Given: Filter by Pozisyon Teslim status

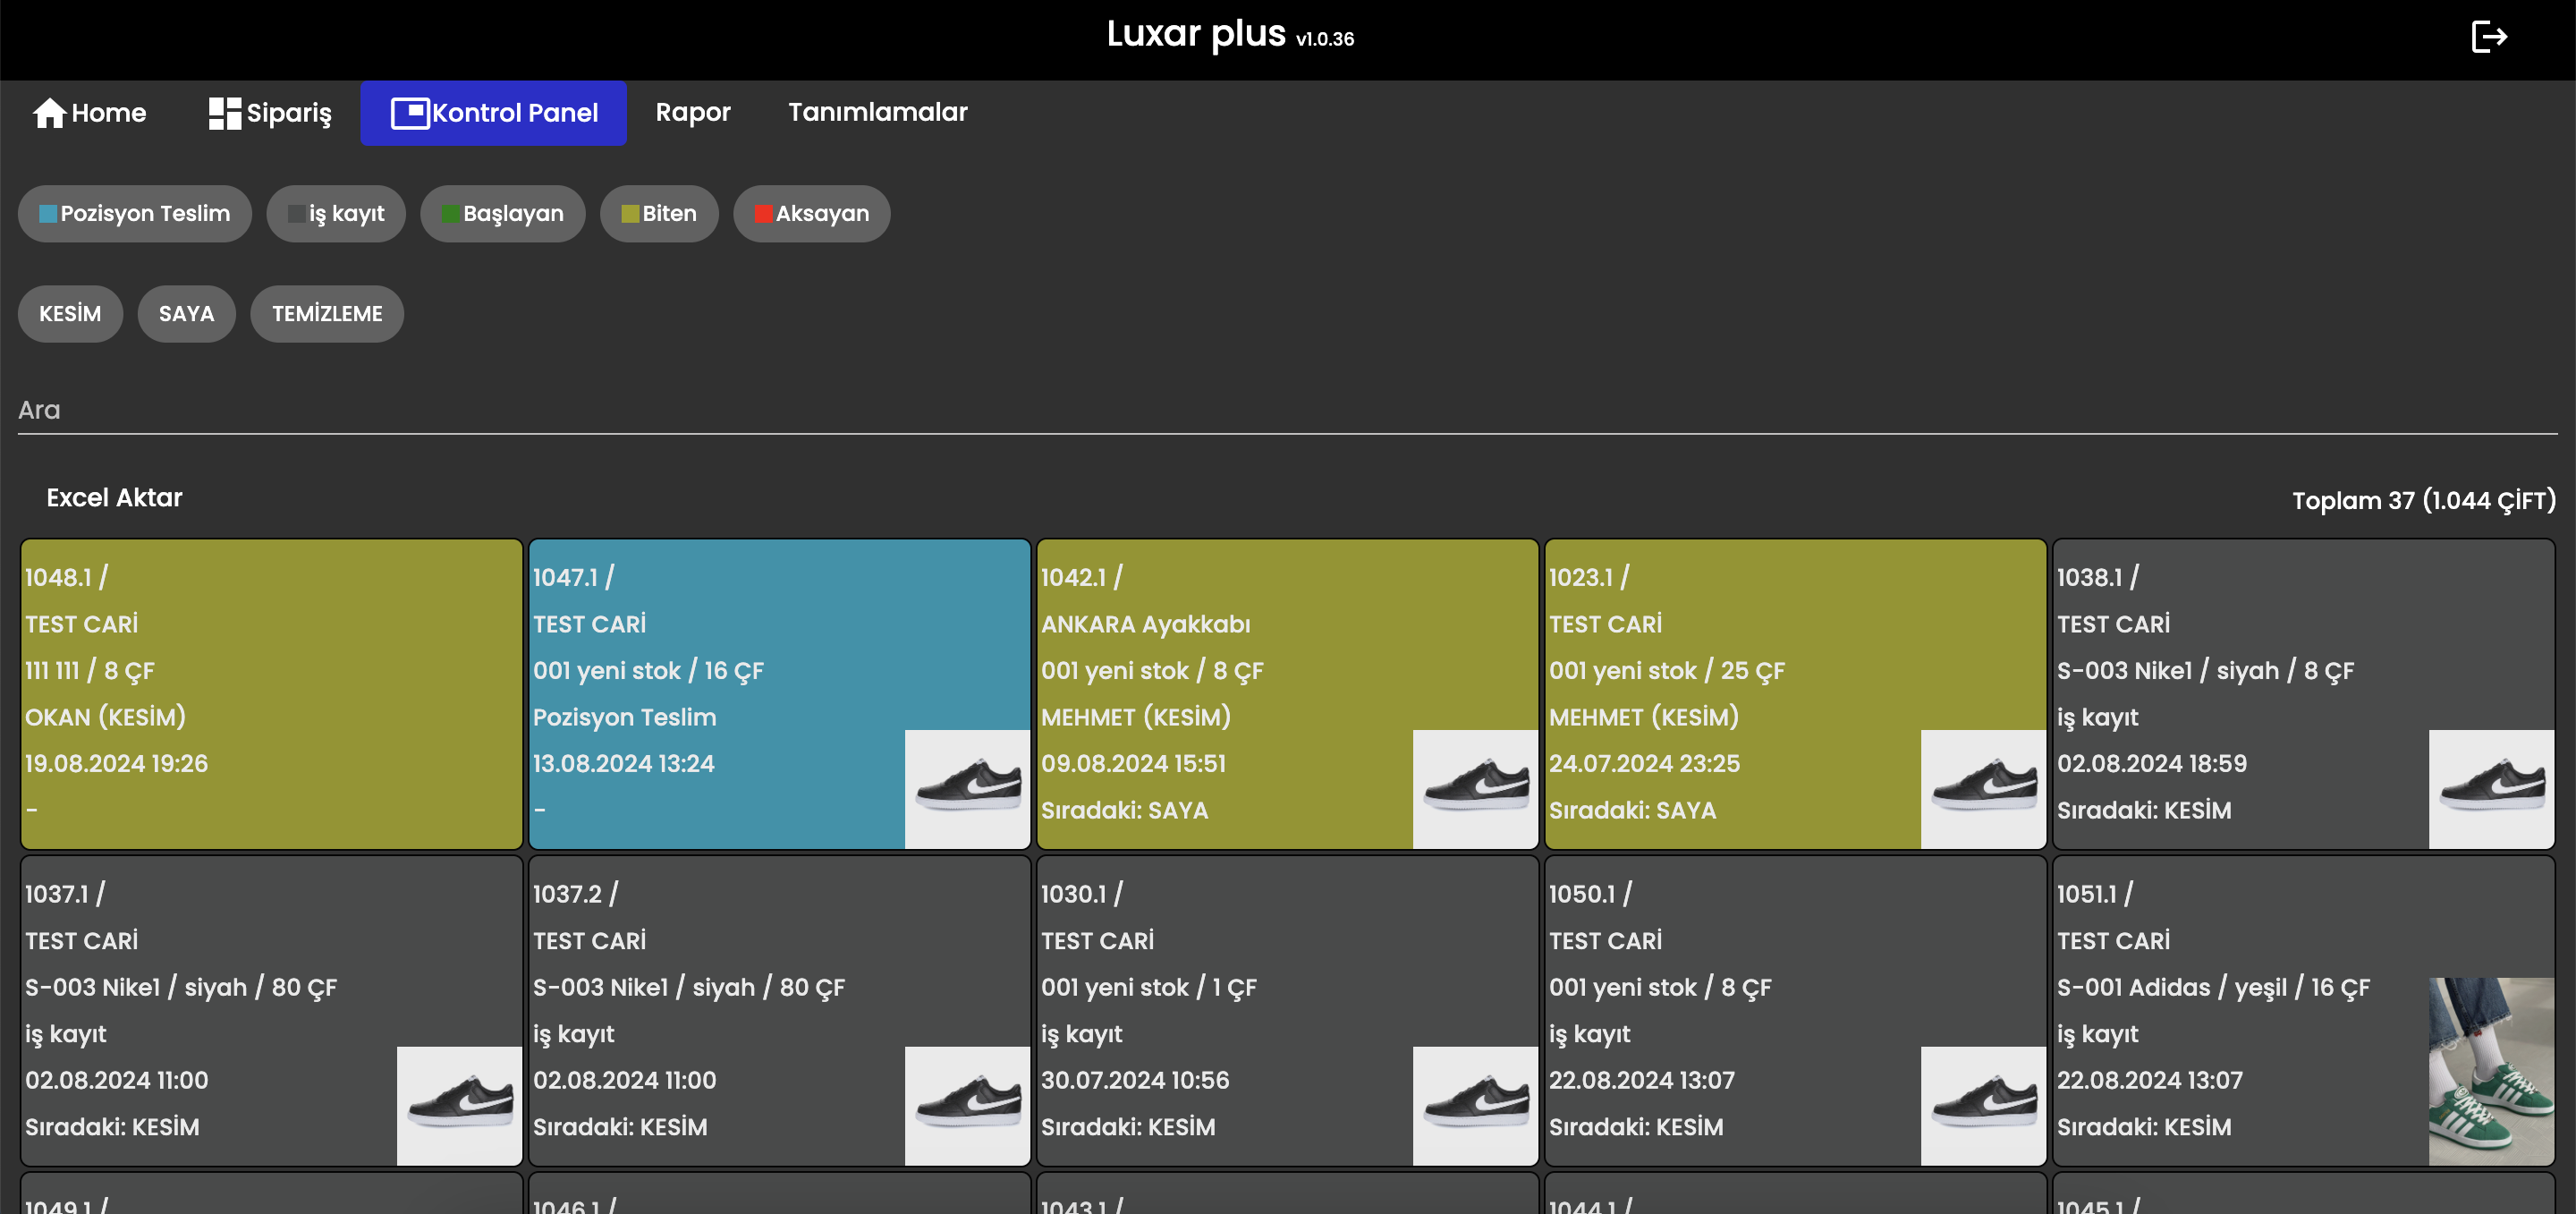Looking at the screenshot, I should click(x=135, y=214).
